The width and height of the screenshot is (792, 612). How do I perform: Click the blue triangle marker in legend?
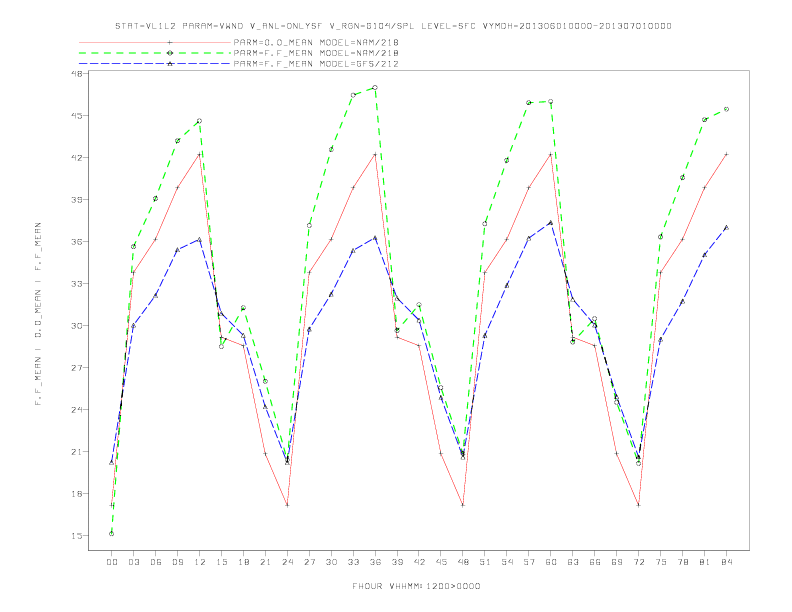pos(170,64)
